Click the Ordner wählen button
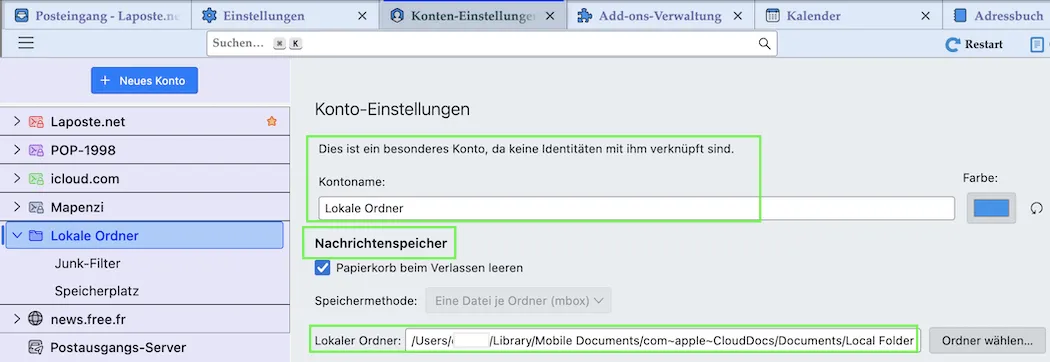Viewport: 1050px width, 362px height. (x=987, y=341)
